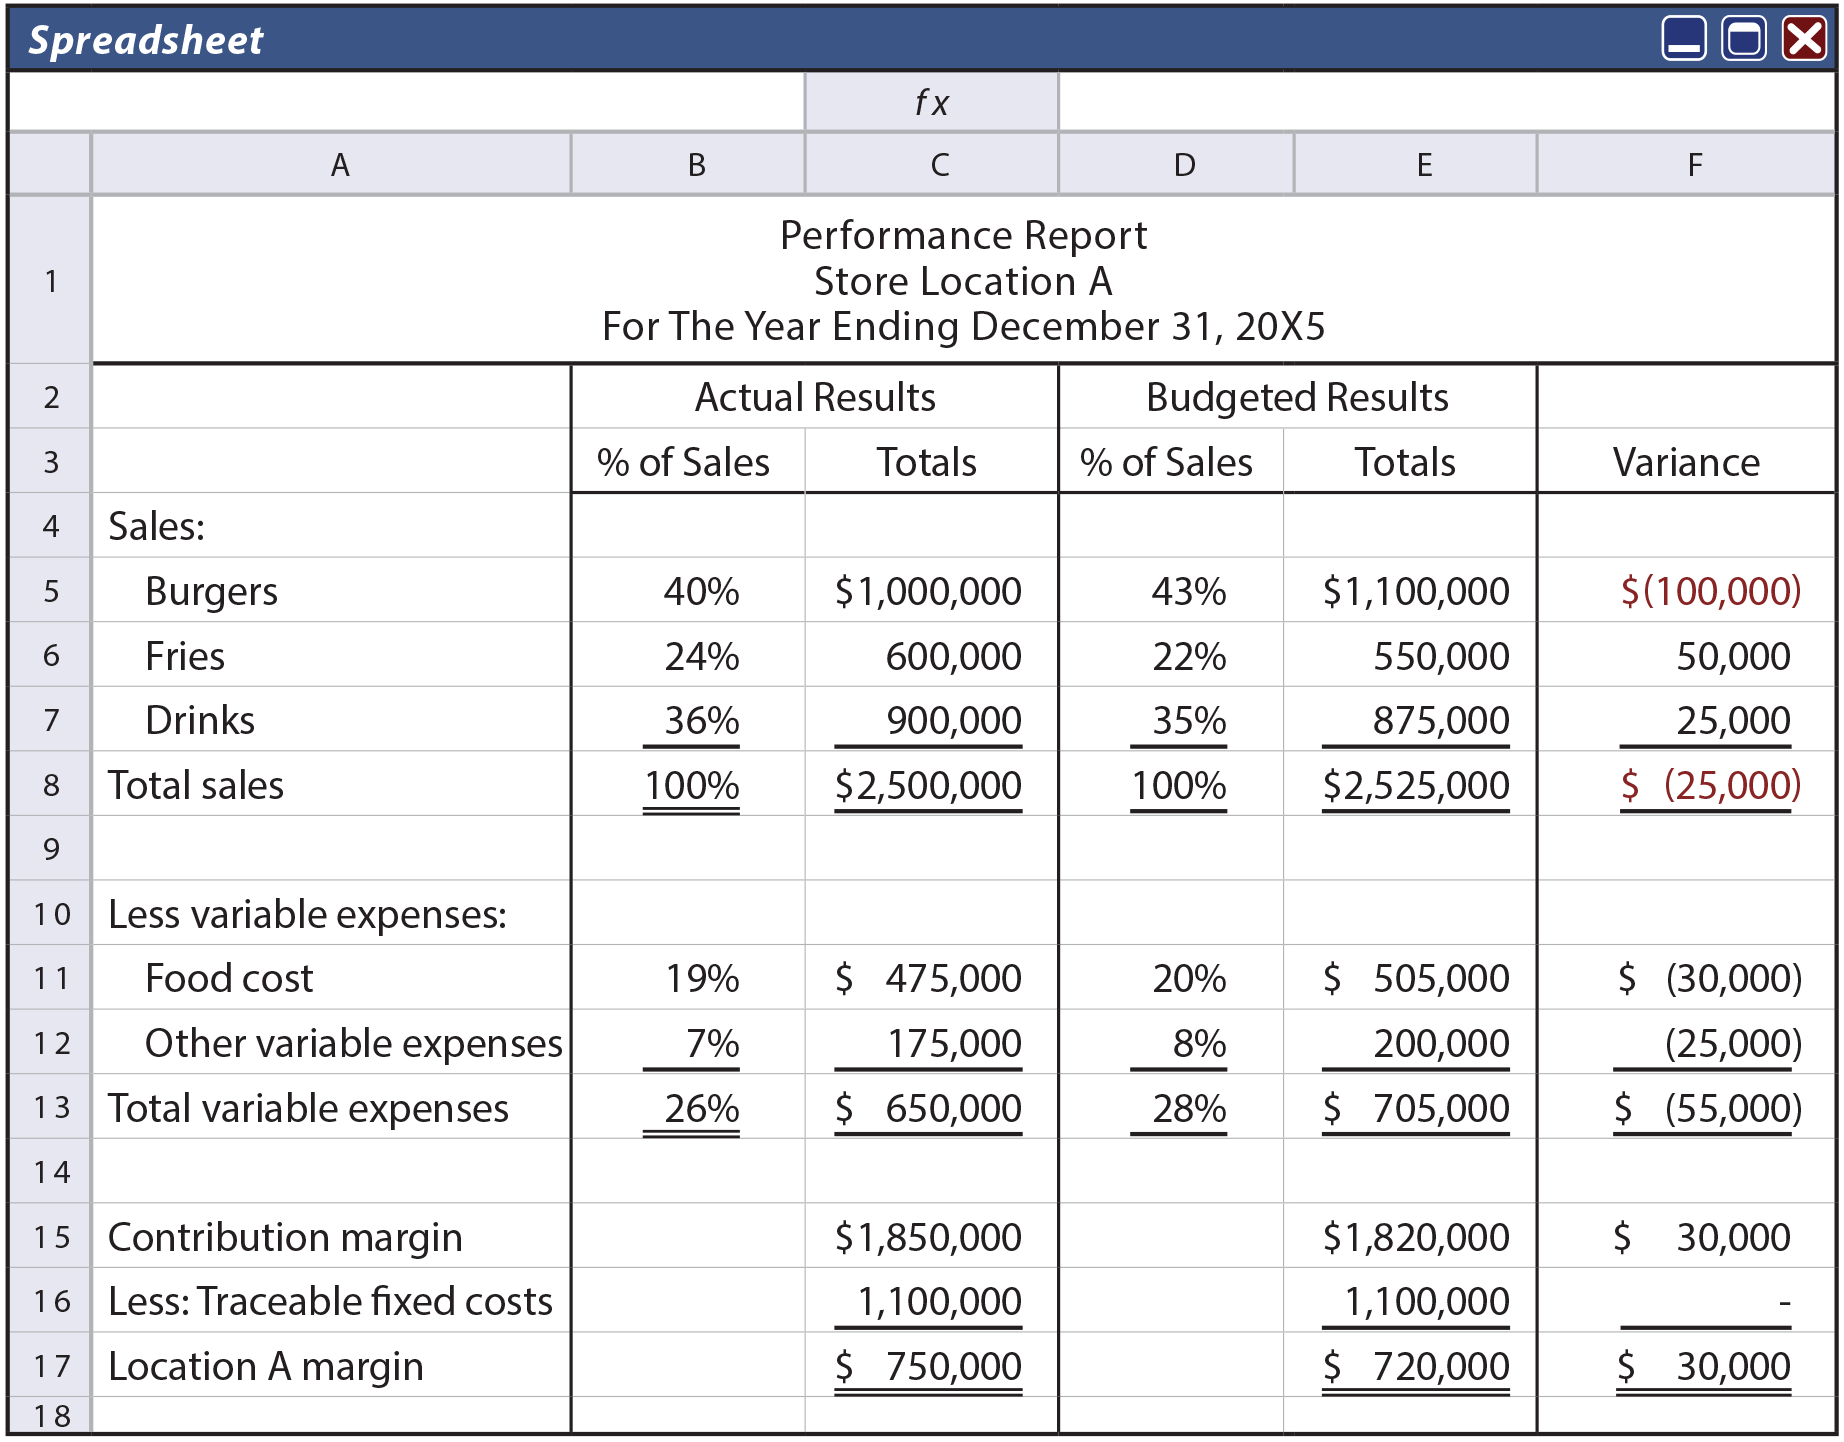Select the Drinks label cell
1844x1442 pixels.
coord(331,719)
